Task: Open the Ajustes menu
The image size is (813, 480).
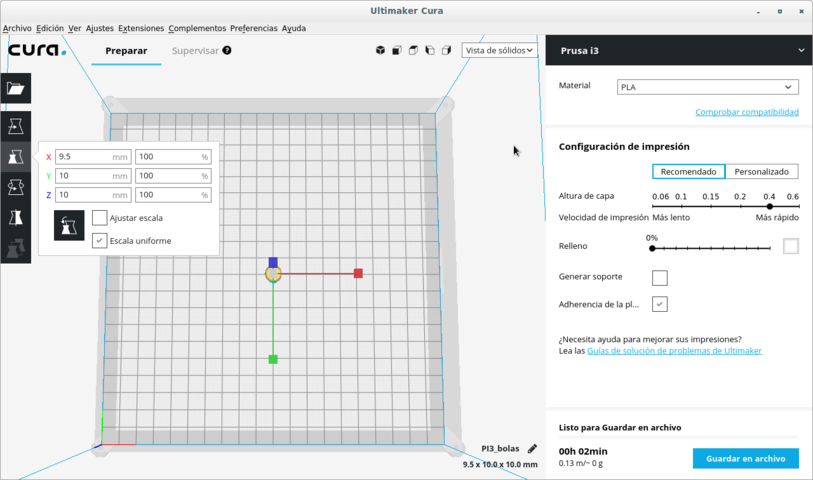Action: click(100, 28)
